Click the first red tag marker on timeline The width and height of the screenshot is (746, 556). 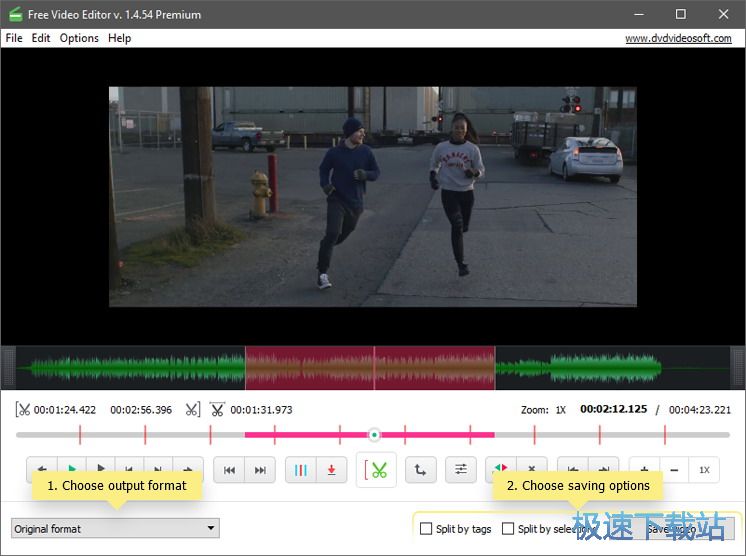(80, 435)
